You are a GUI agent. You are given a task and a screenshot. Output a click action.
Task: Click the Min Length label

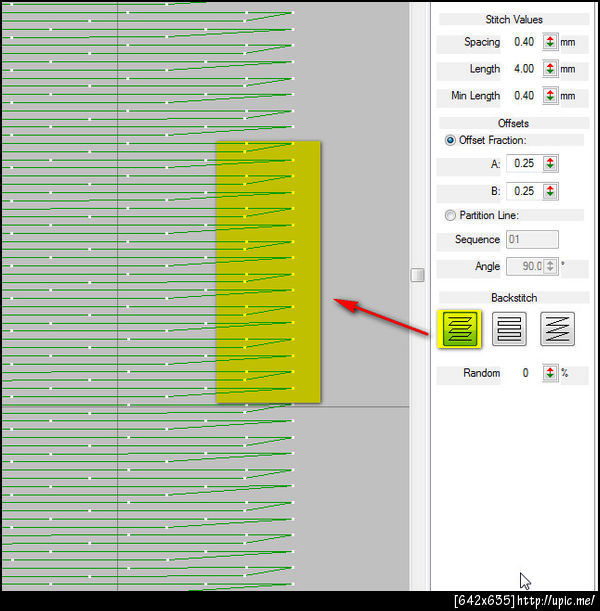click(475, 95)
